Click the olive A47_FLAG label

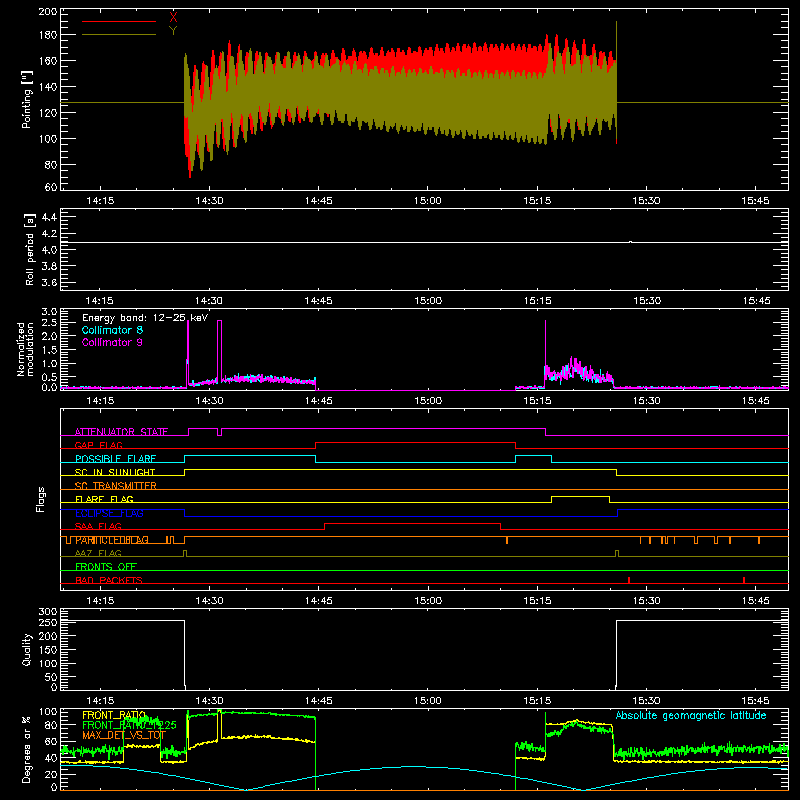click(x=98, y=553)
